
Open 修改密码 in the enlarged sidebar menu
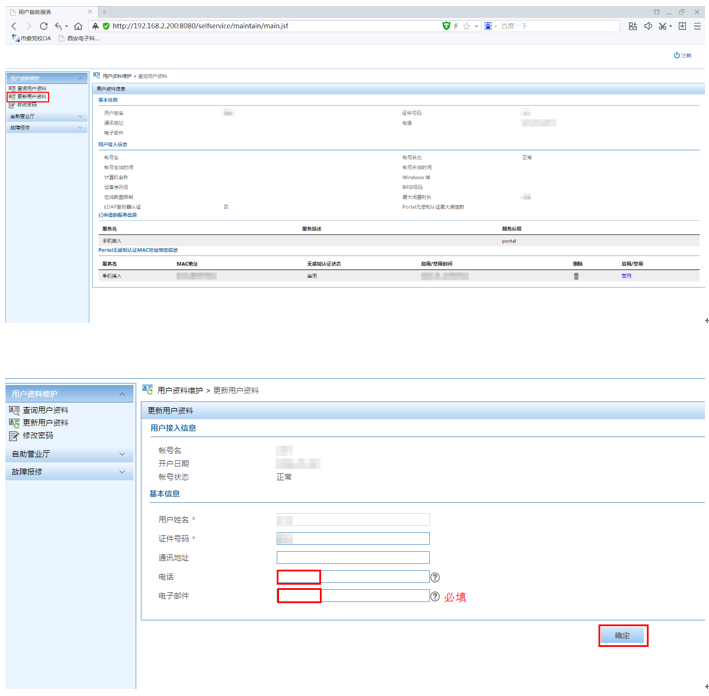tap(38, 436)
